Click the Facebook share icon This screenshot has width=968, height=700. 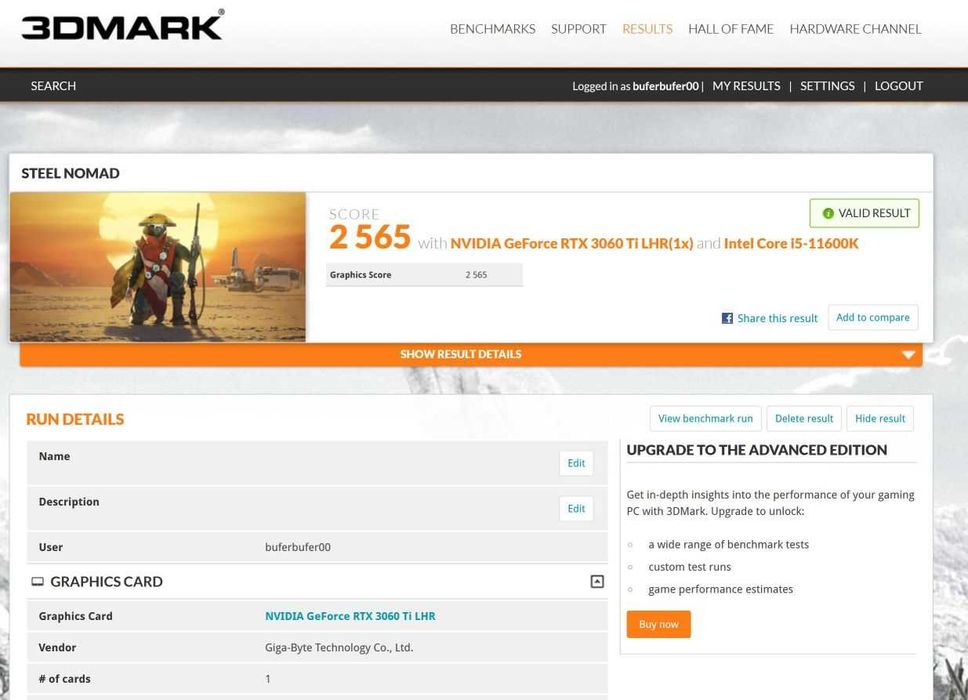tap(727, 318)
